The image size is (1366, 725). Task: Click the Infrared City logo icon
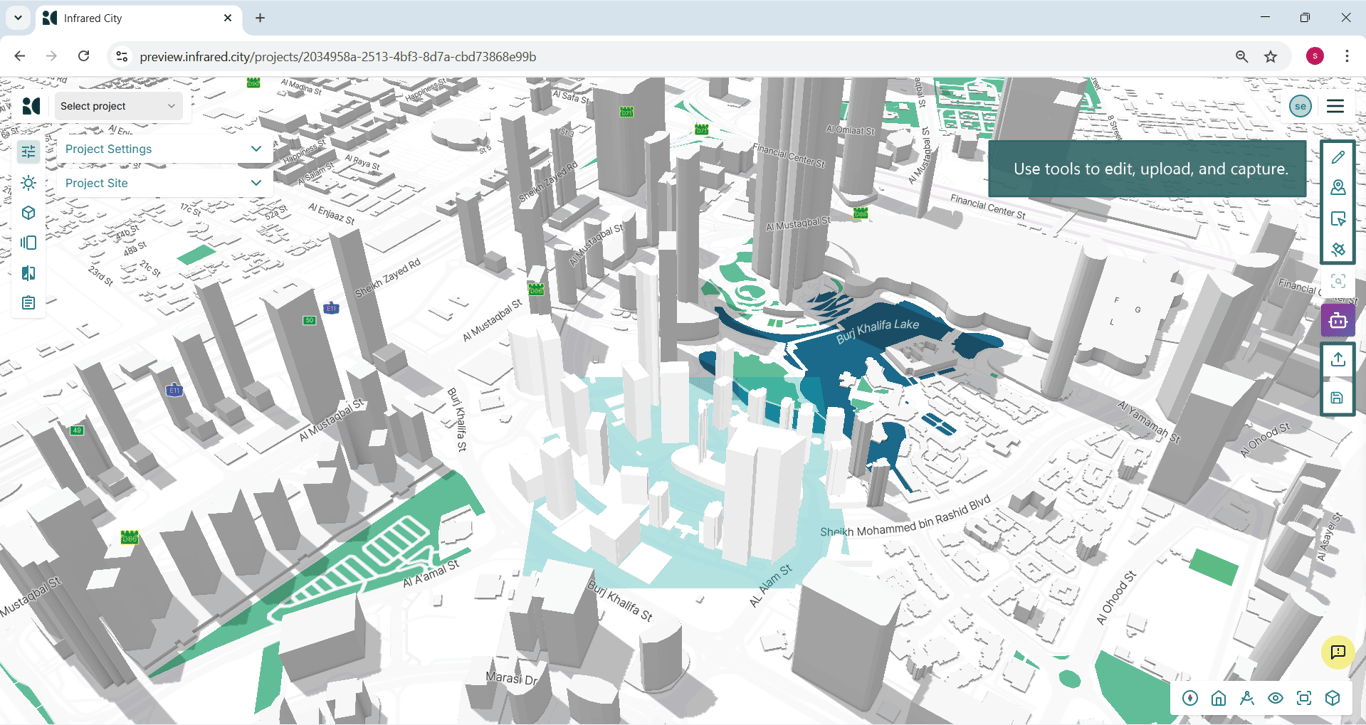[31, 106]
